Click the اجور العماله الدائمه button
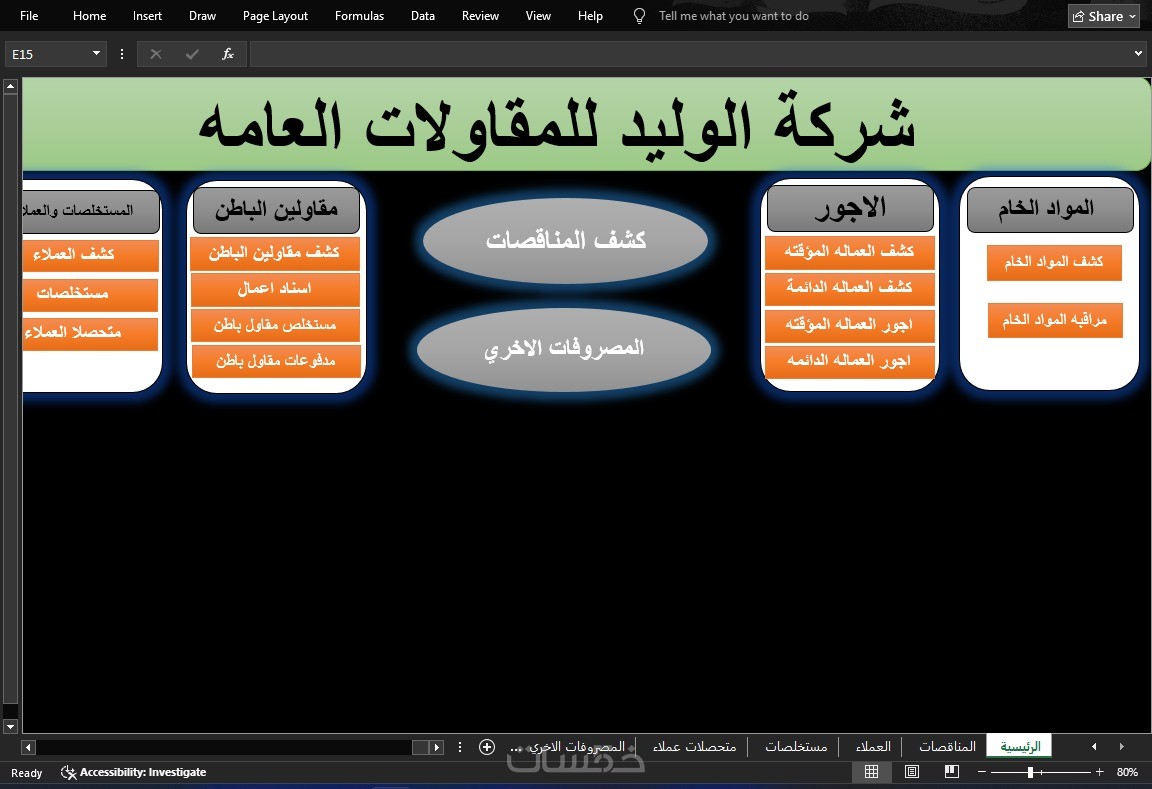Screen dimensions: 1152x789 point(849,361)
